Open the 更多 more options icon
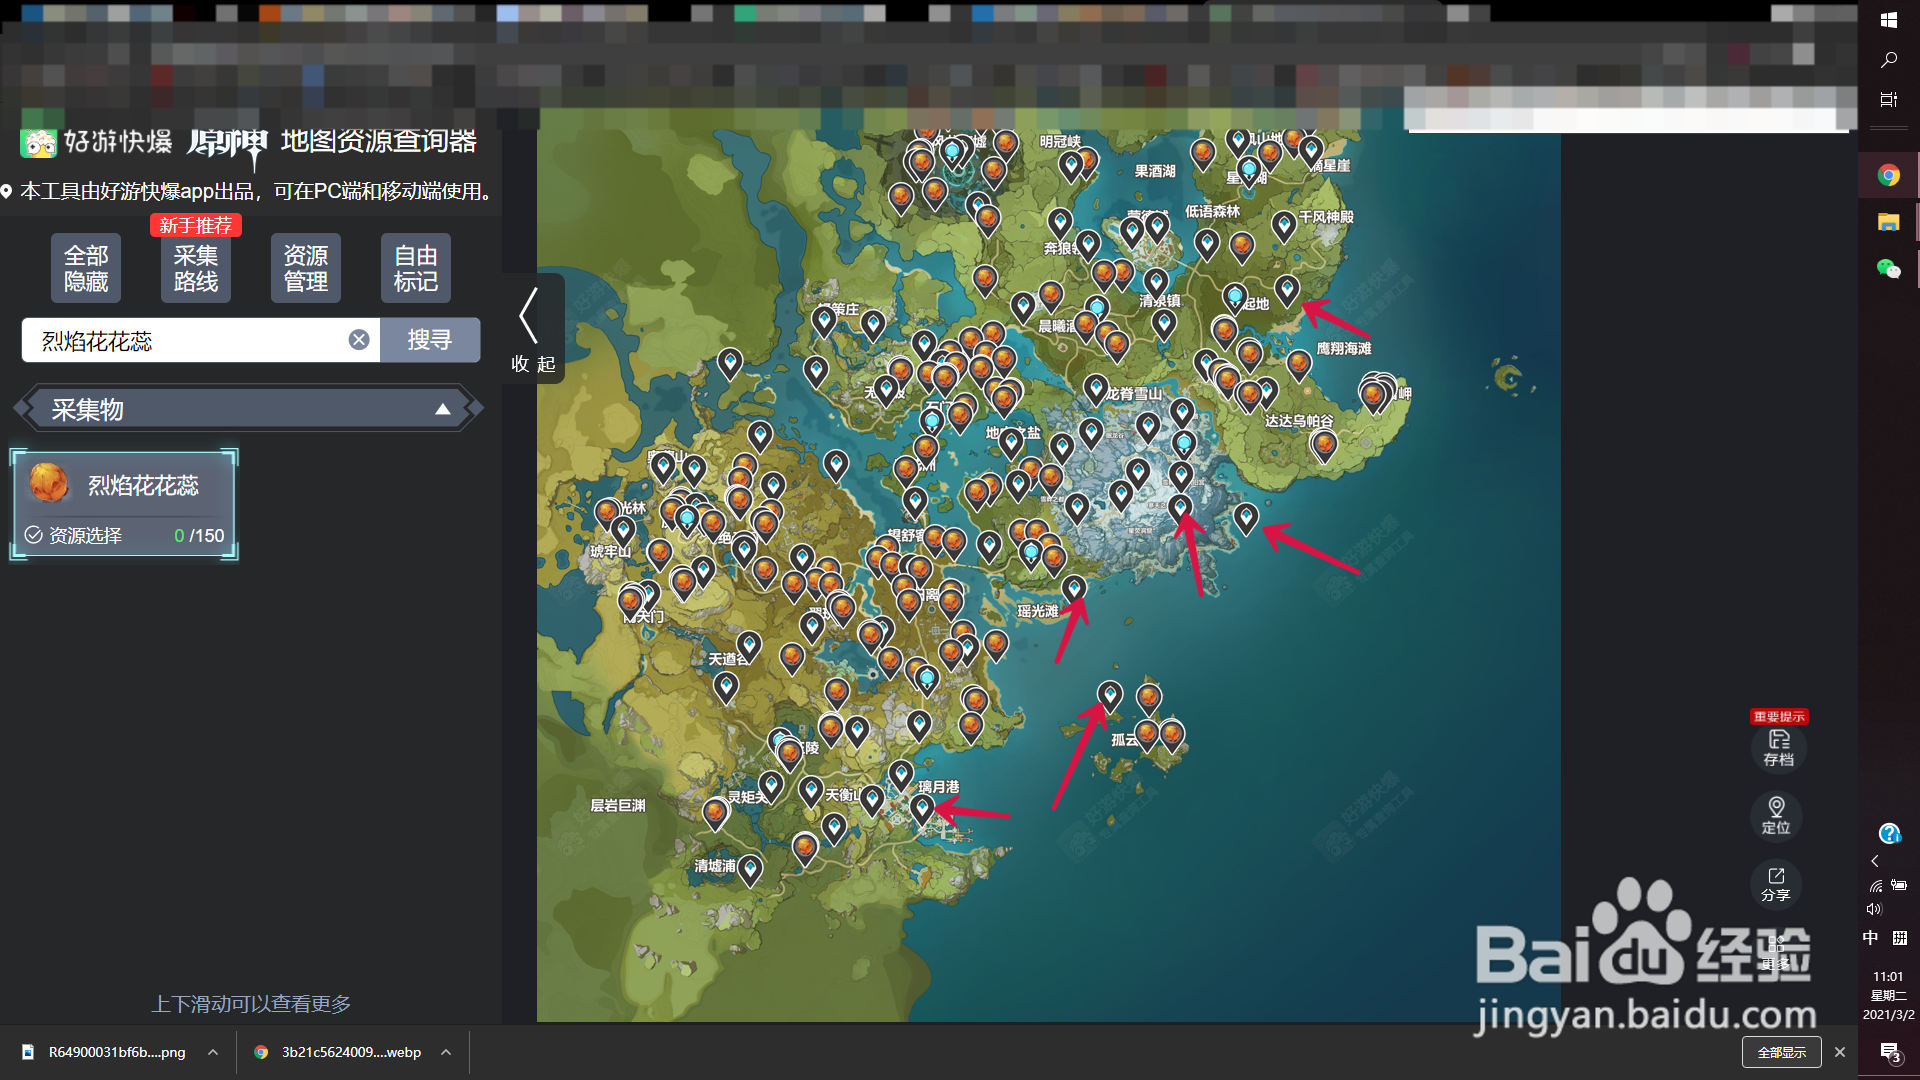 [1776, 950]
